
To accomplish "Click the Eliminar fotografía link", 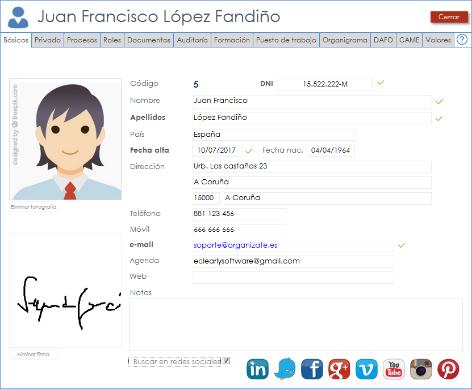I will coord(33,207).
